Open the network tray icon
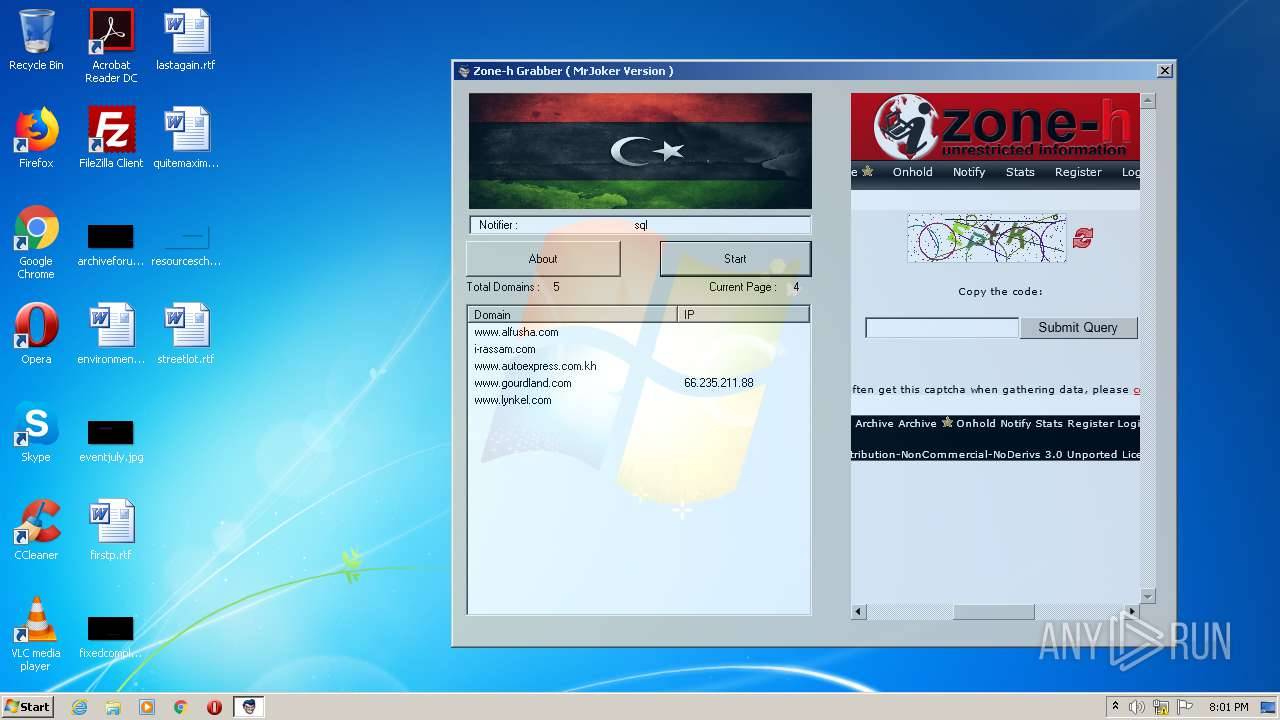Screen dimensions: 1280x720 1161,707
